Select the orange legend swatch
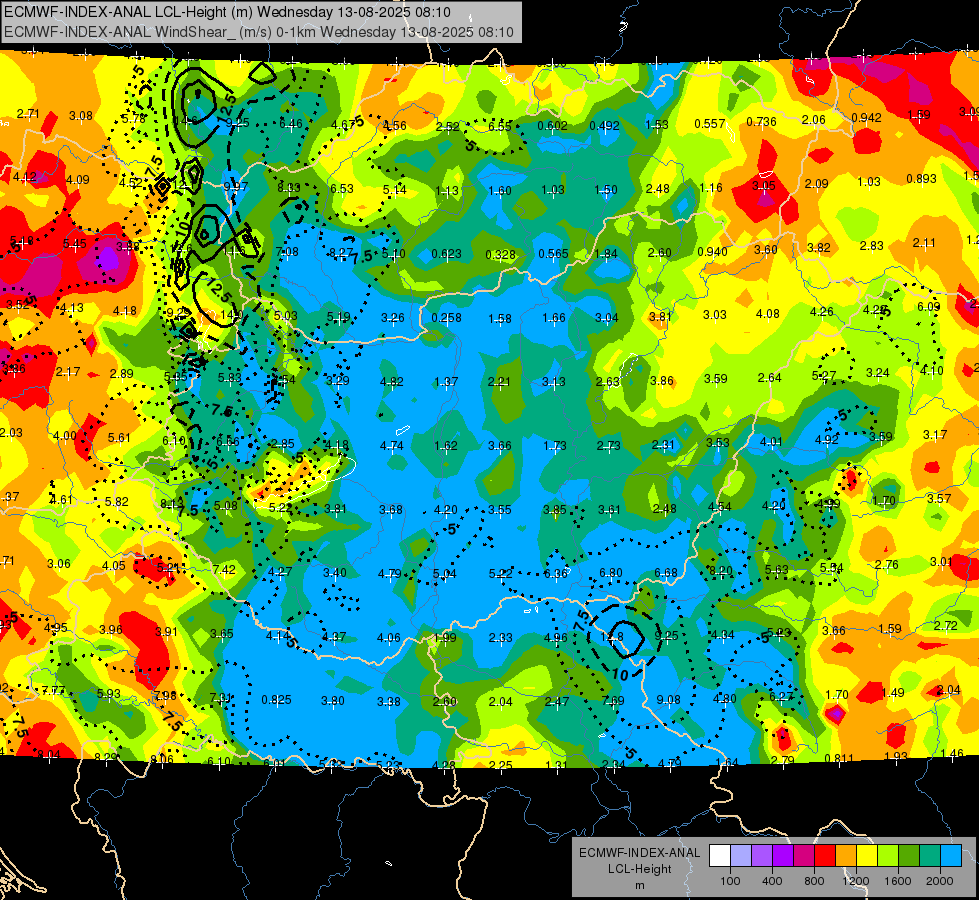The width and height of the screenshot is (979, 900). (845, 856)
